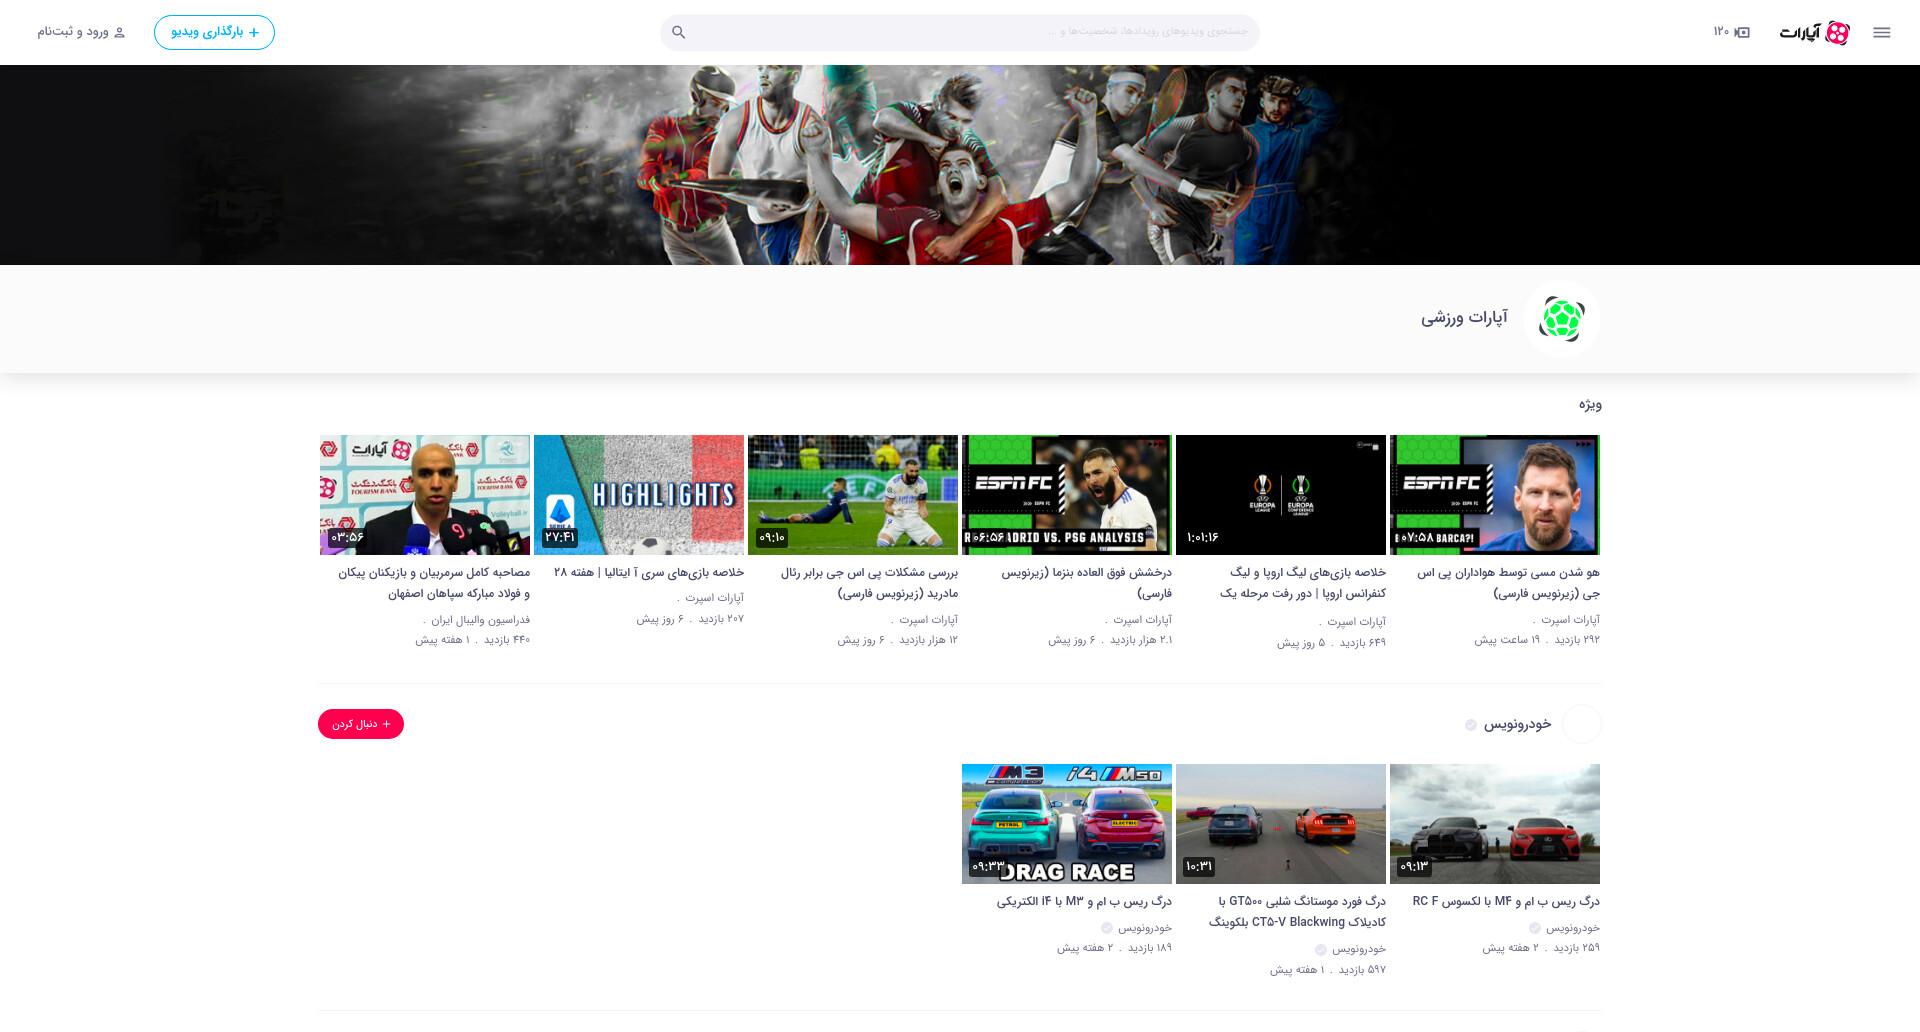Screen dimensions: 1920x1032
Task: Open Serie A HIGHLIGHTS thumbnail
Action: click(639, 494)
